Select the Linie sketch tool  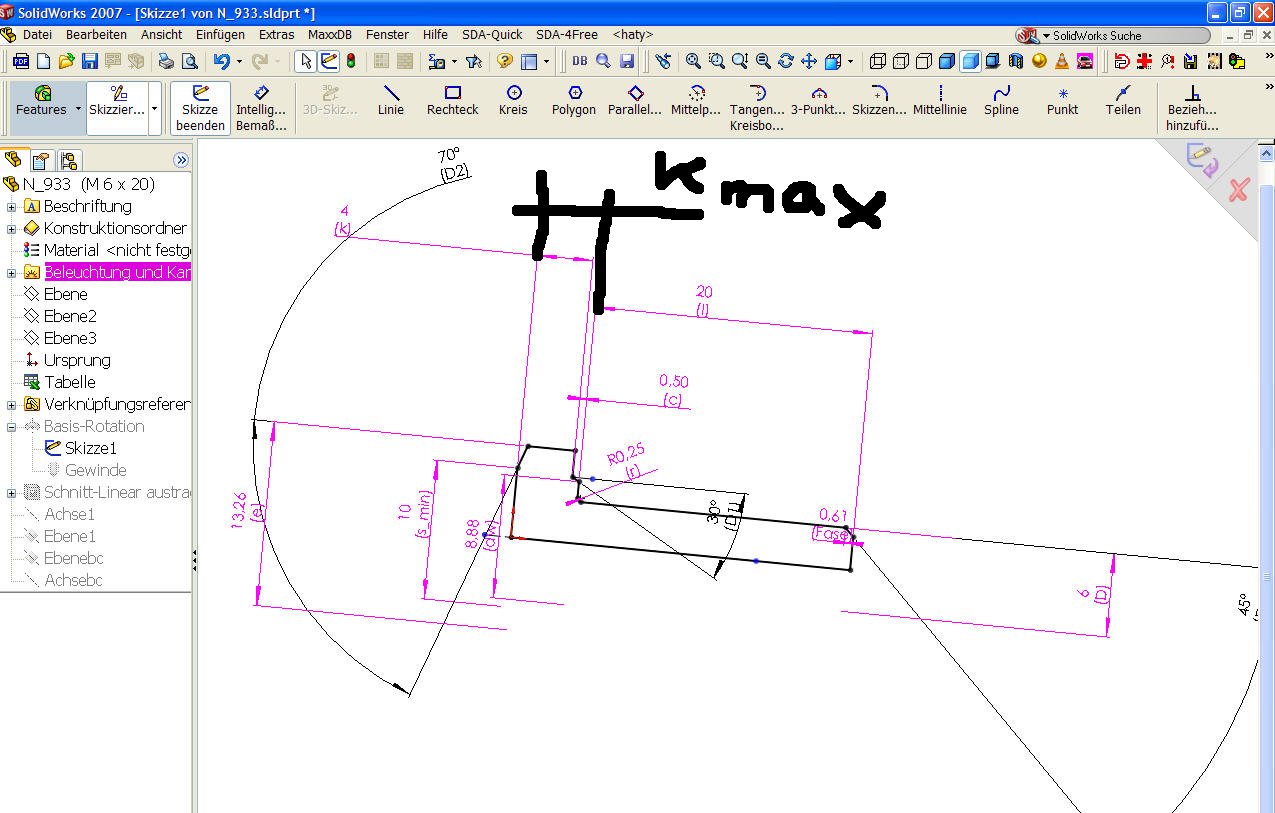(390, 100)
